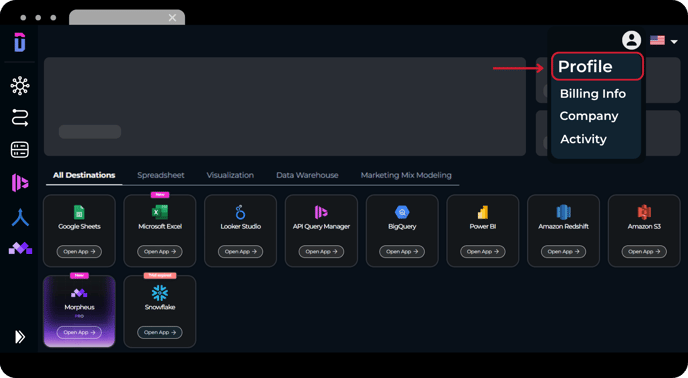Click the blue merge arrow sidebar icon
Image resolution: width=688 pixels, height=378 pixels.
pyautogui.click(x=20, y=217)
